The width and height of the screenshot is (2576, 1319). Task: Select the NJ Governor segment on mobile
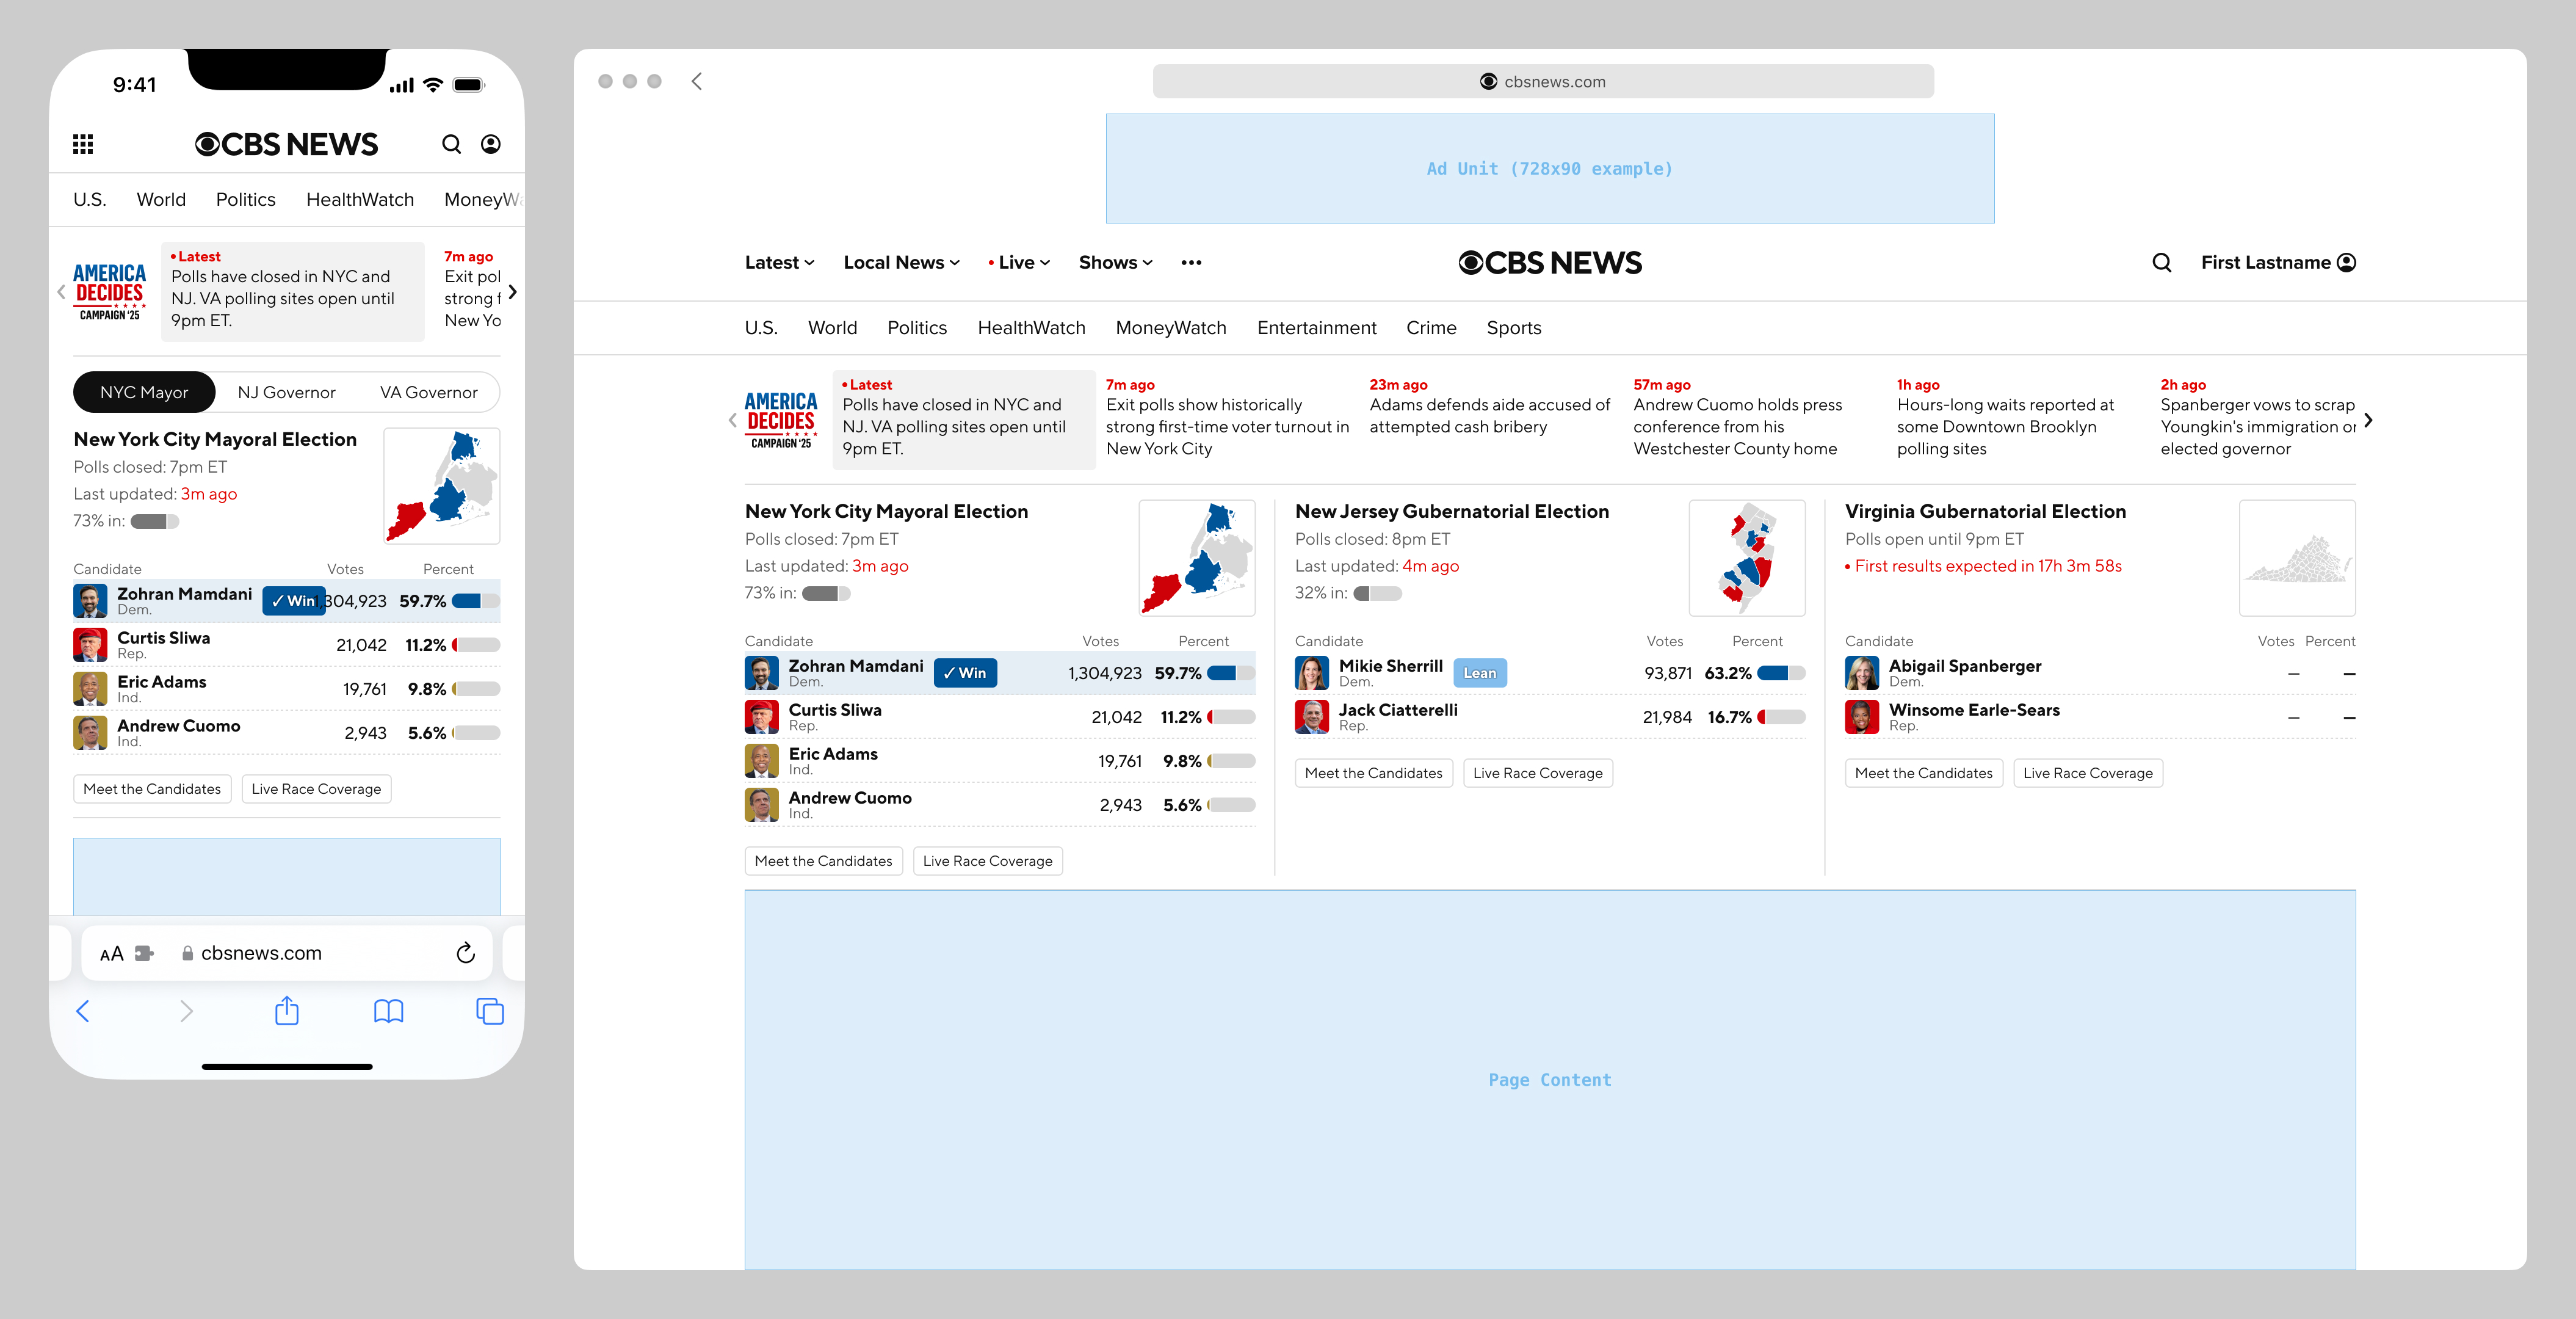[286, 392]
